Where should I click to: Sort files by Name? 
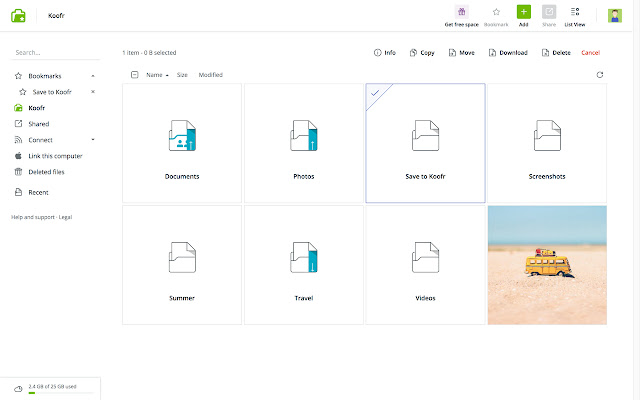coord(154,75)
